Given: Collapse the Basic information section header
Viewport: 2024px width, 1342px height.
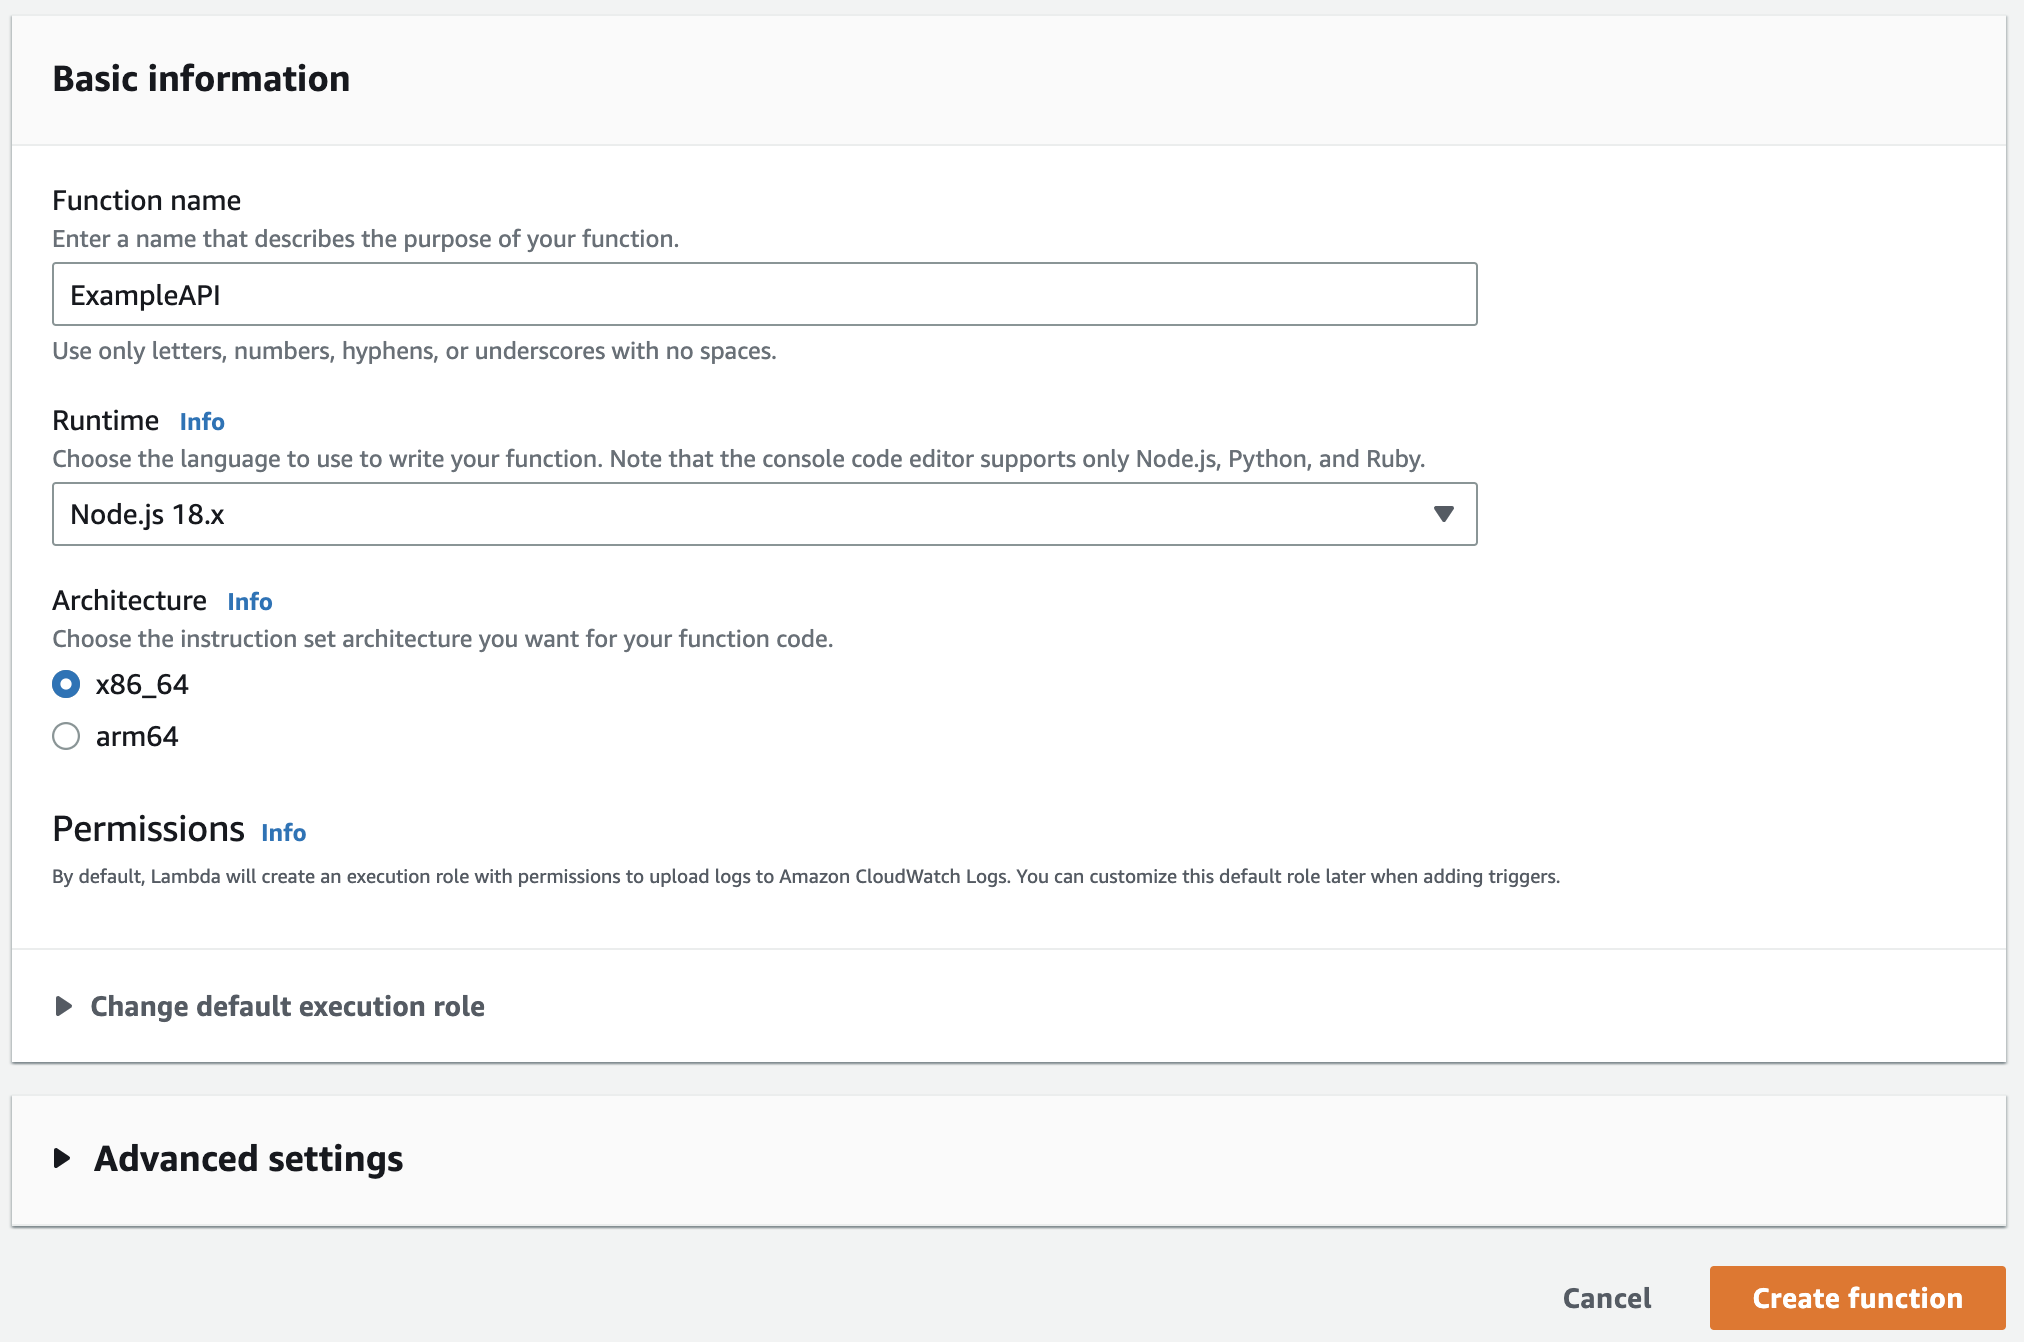Looking at the screenshot, I should point(201,78).
